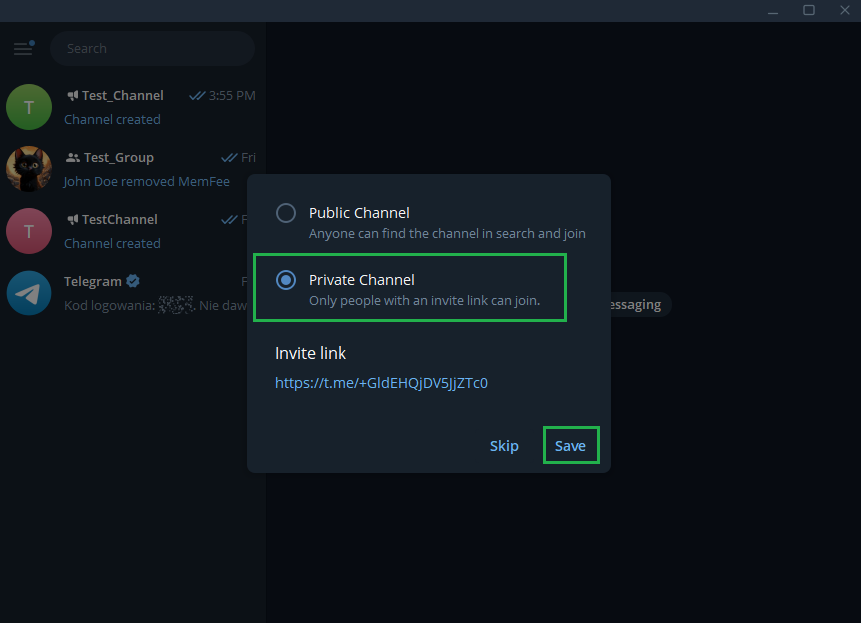Click TestChannel 'Channel created' preview
The image size is (861, 623).
(x=112, y=244)
